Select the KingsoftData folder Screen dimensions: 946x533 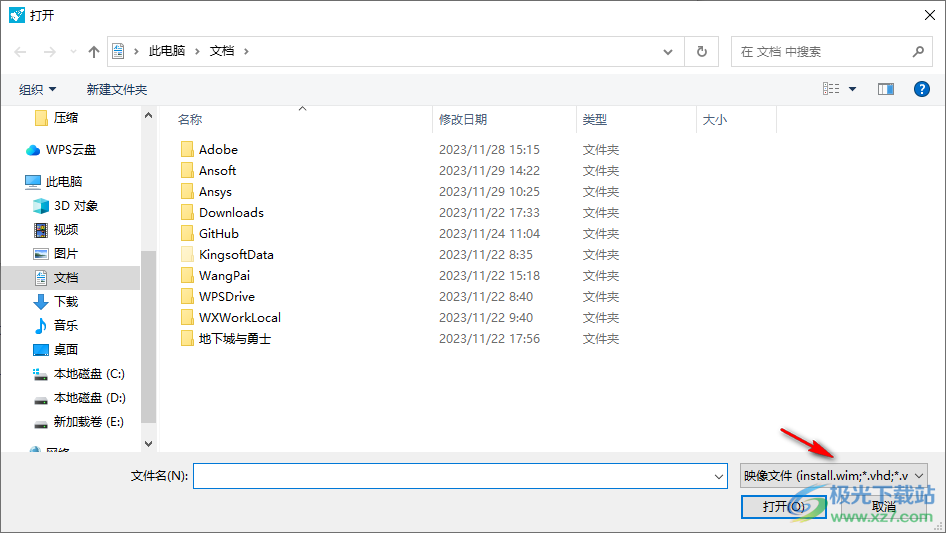pos(236,255)
